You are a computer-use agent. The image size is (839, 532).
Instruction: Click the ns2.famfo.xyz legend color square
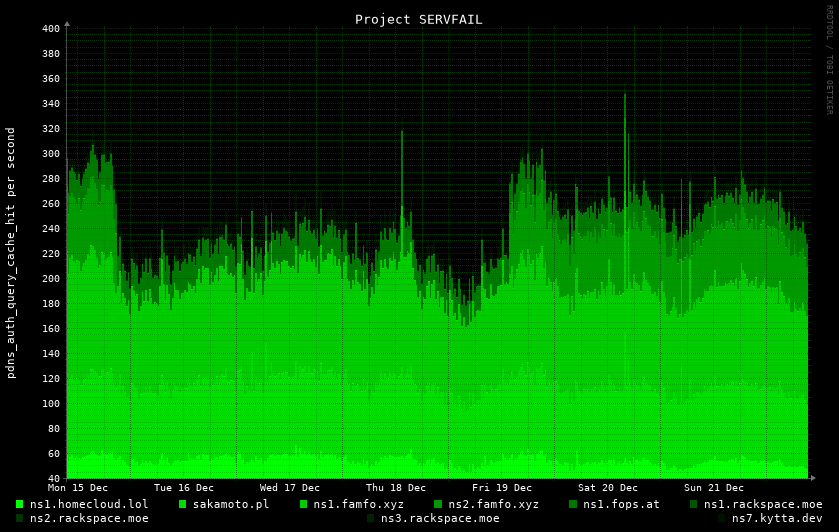[438, 504]
